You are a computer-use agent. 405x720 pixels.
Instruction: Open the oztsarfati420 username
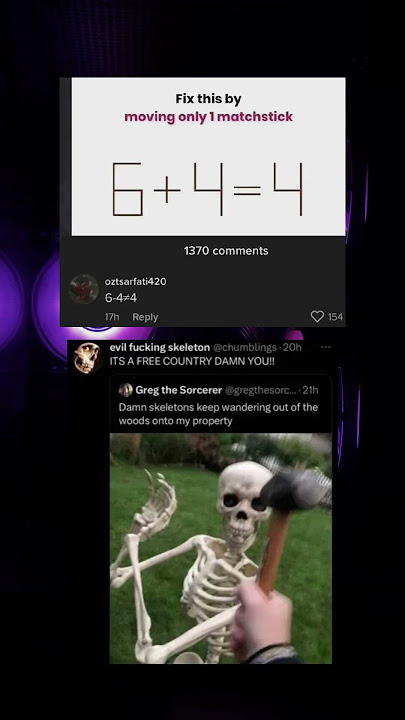tap(135, 281)
